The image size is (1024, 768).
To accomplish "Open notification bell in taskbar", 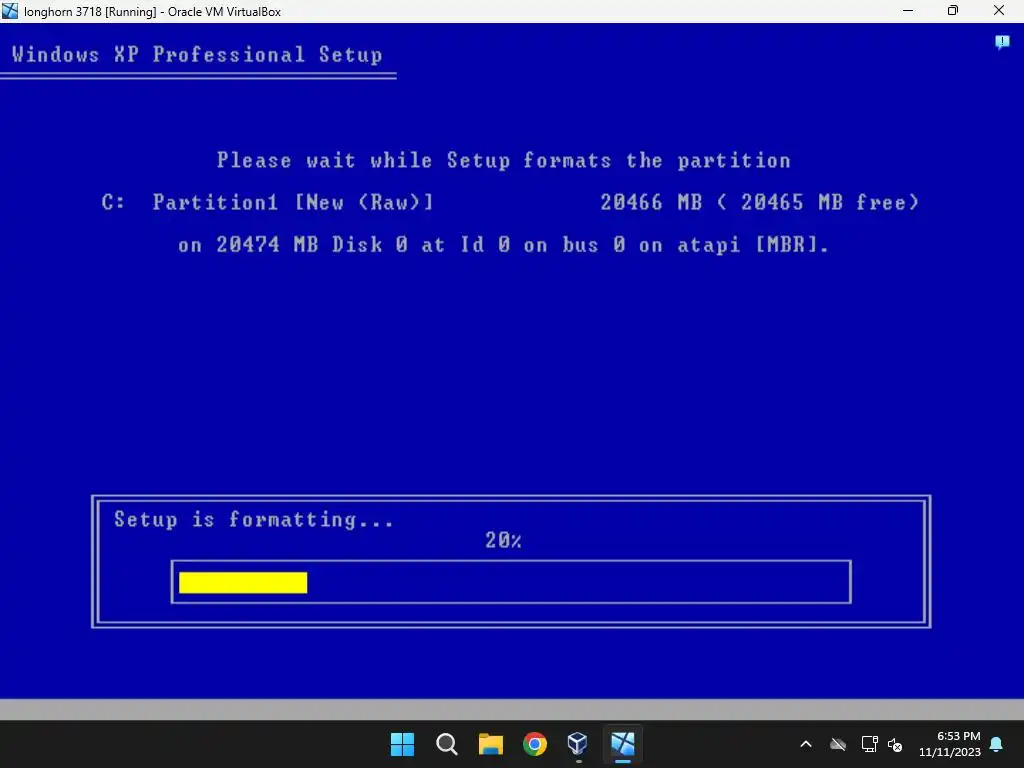I will (x=997, y=744).
